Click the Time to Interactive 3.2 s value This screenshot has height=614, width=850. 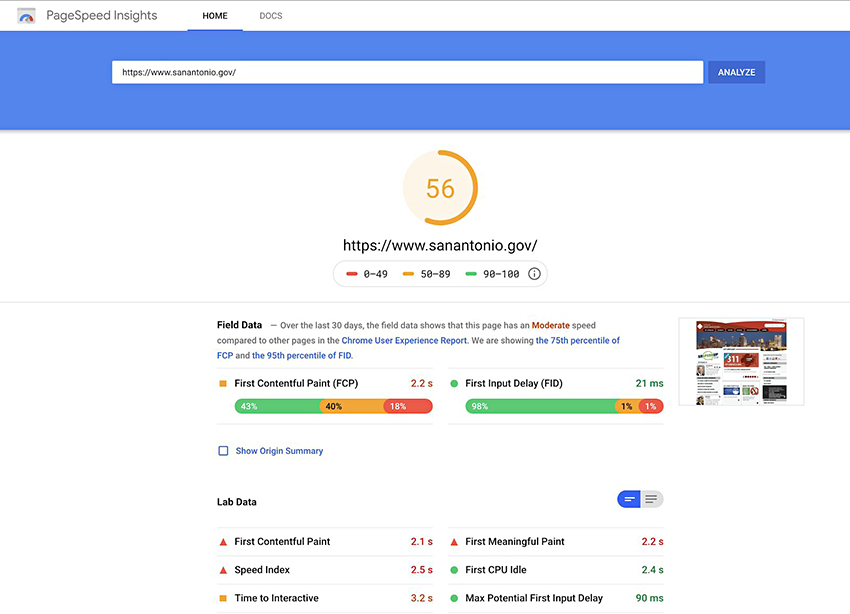coord(422,598)
